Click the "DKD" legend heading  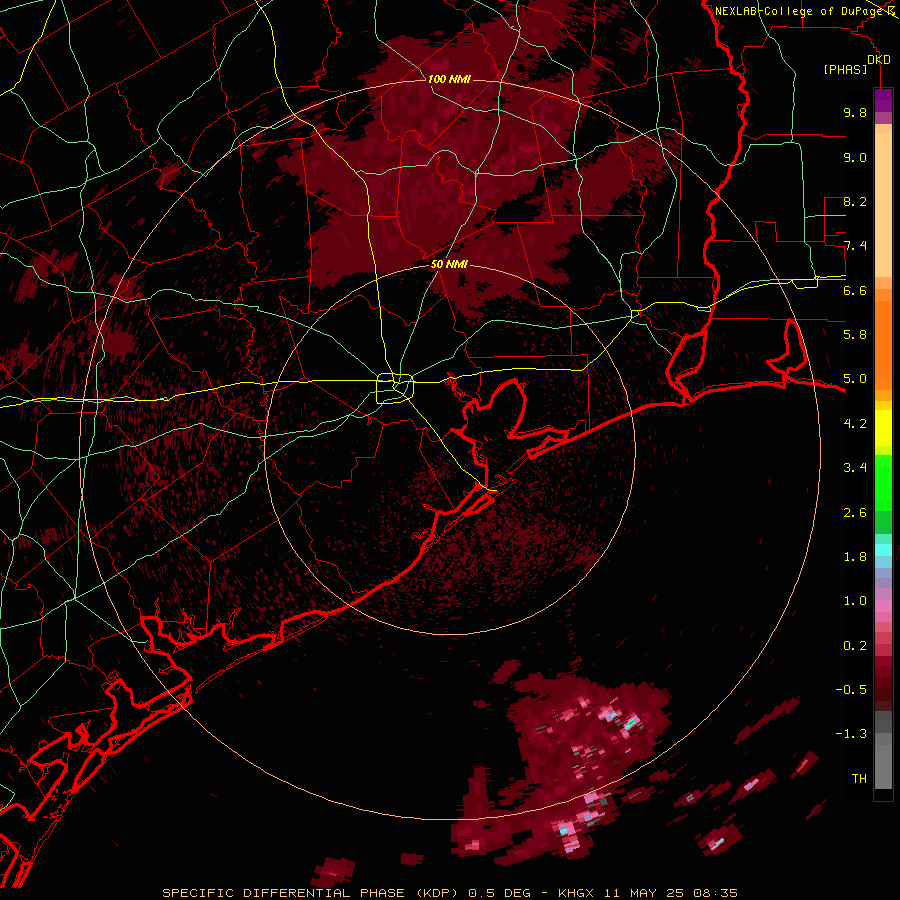point(879,60)
